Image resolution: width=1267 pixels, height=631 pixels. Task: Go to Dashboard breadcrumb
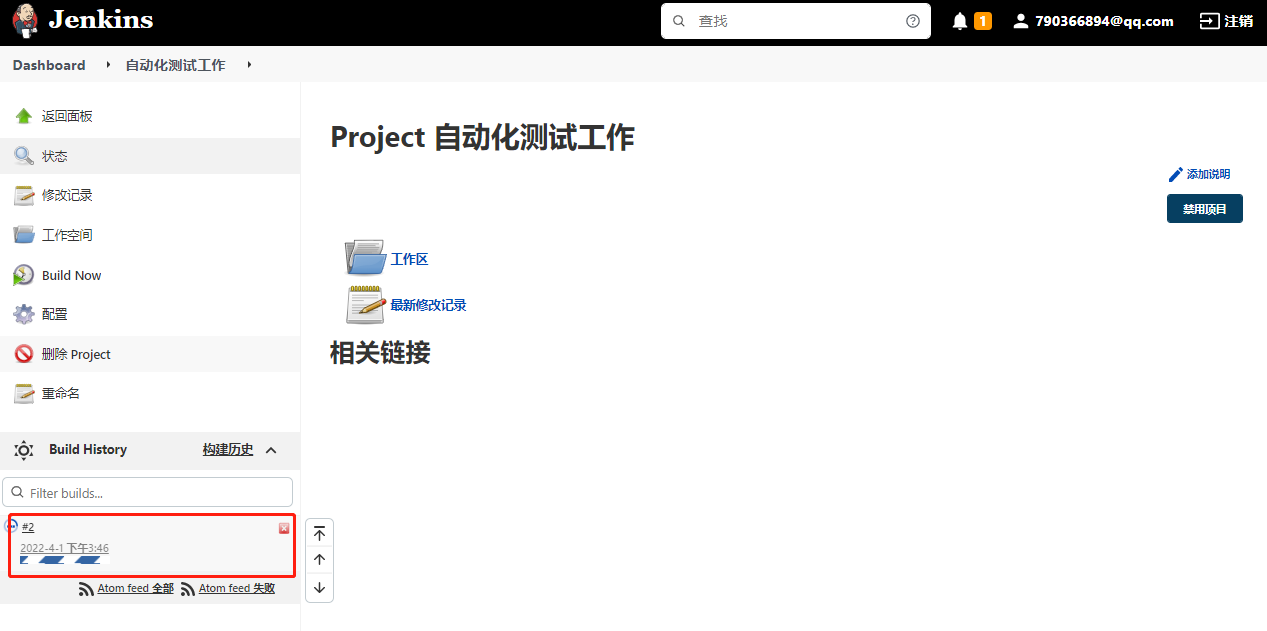(x=49, y=65)
